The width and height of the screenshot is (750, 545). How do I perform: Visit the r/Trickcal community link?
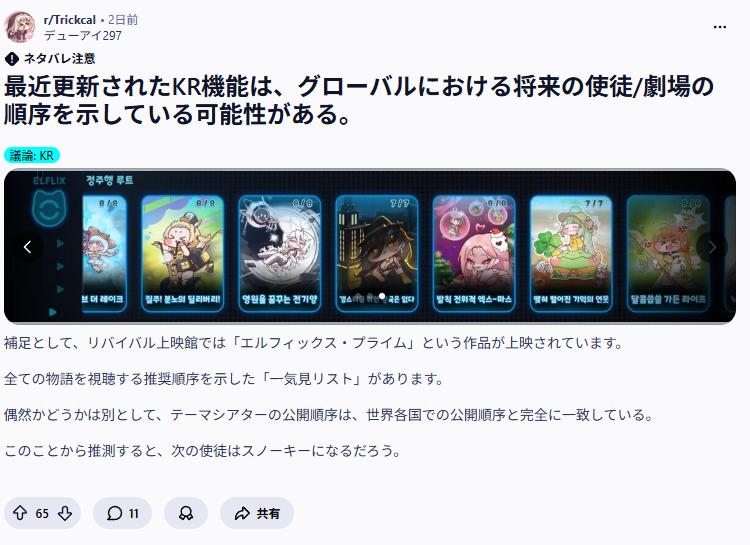tap(69, 20)
